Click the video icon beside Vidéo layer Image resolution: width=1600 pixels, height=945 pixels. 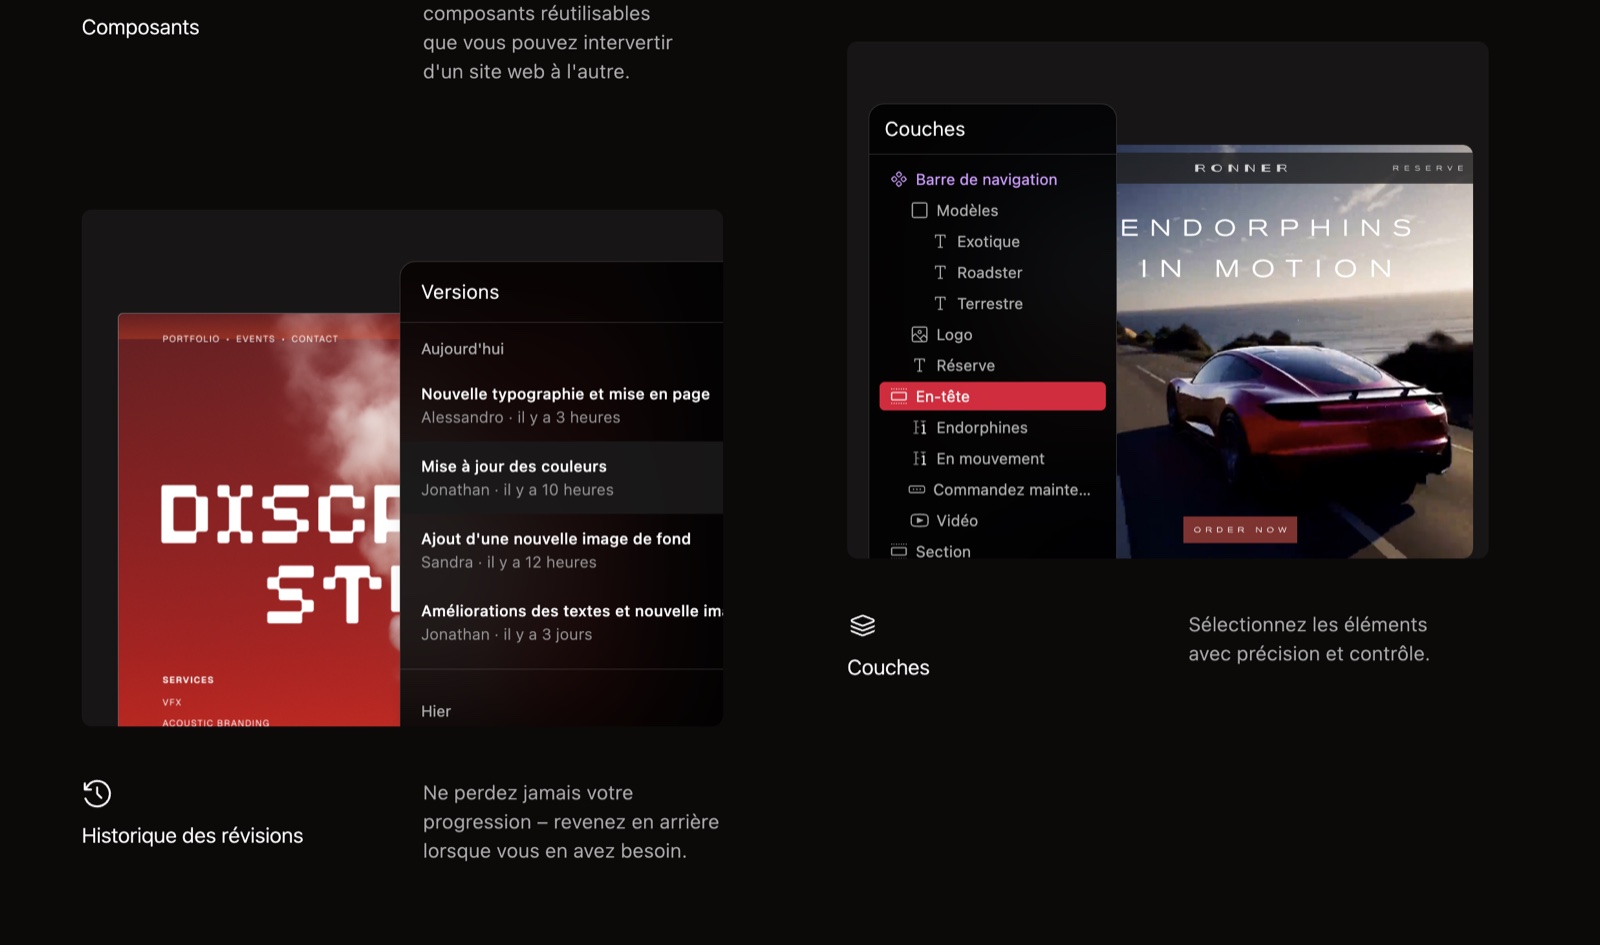coord(919,520)
